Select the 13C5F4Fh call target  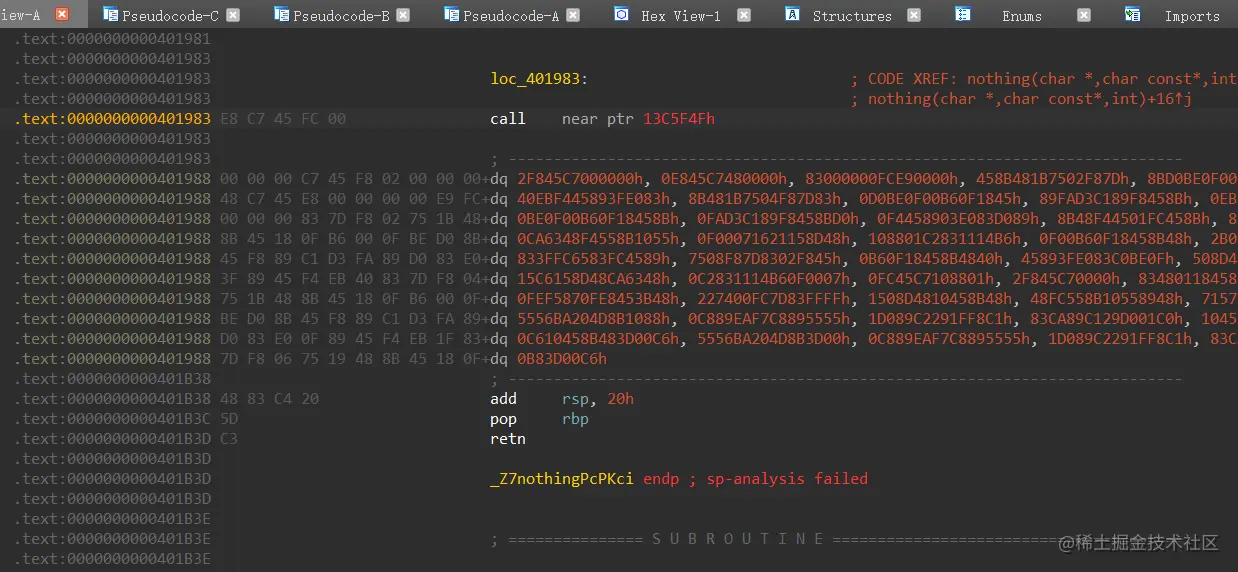[x=679, y=119]
